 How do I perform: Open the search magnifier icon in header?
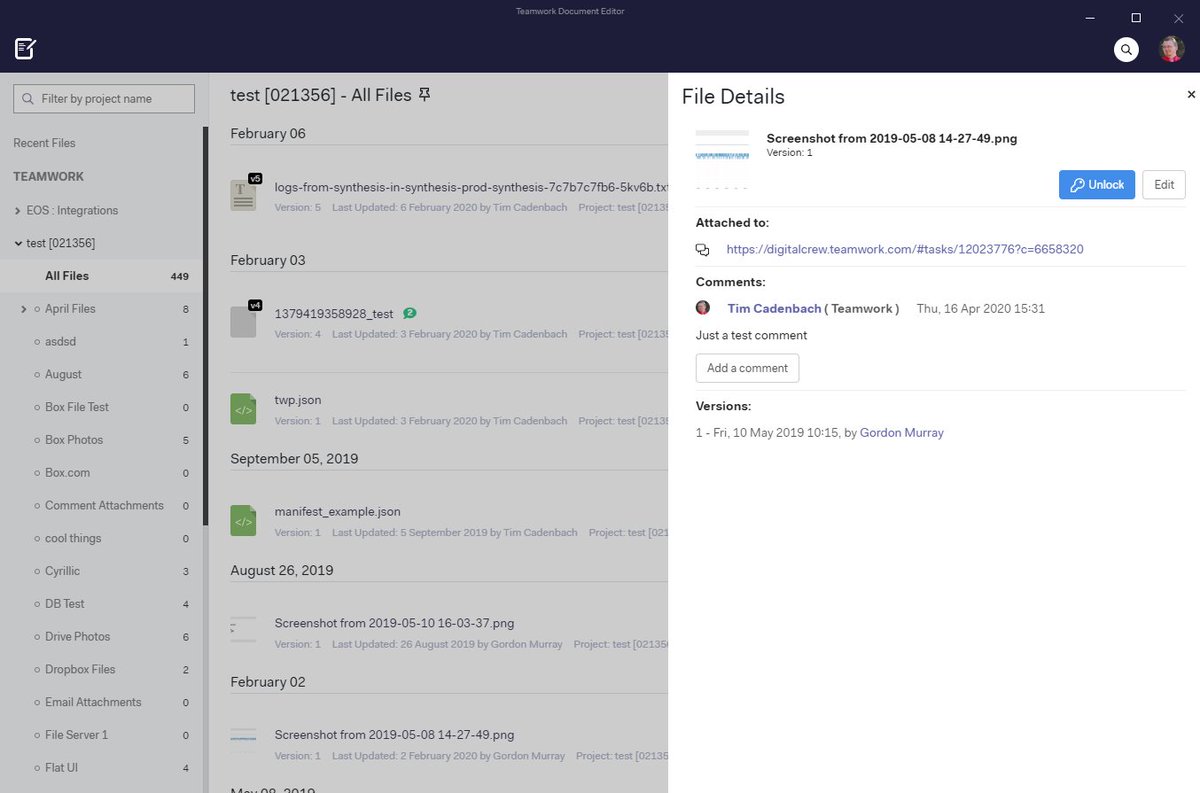pos(1126,49)
